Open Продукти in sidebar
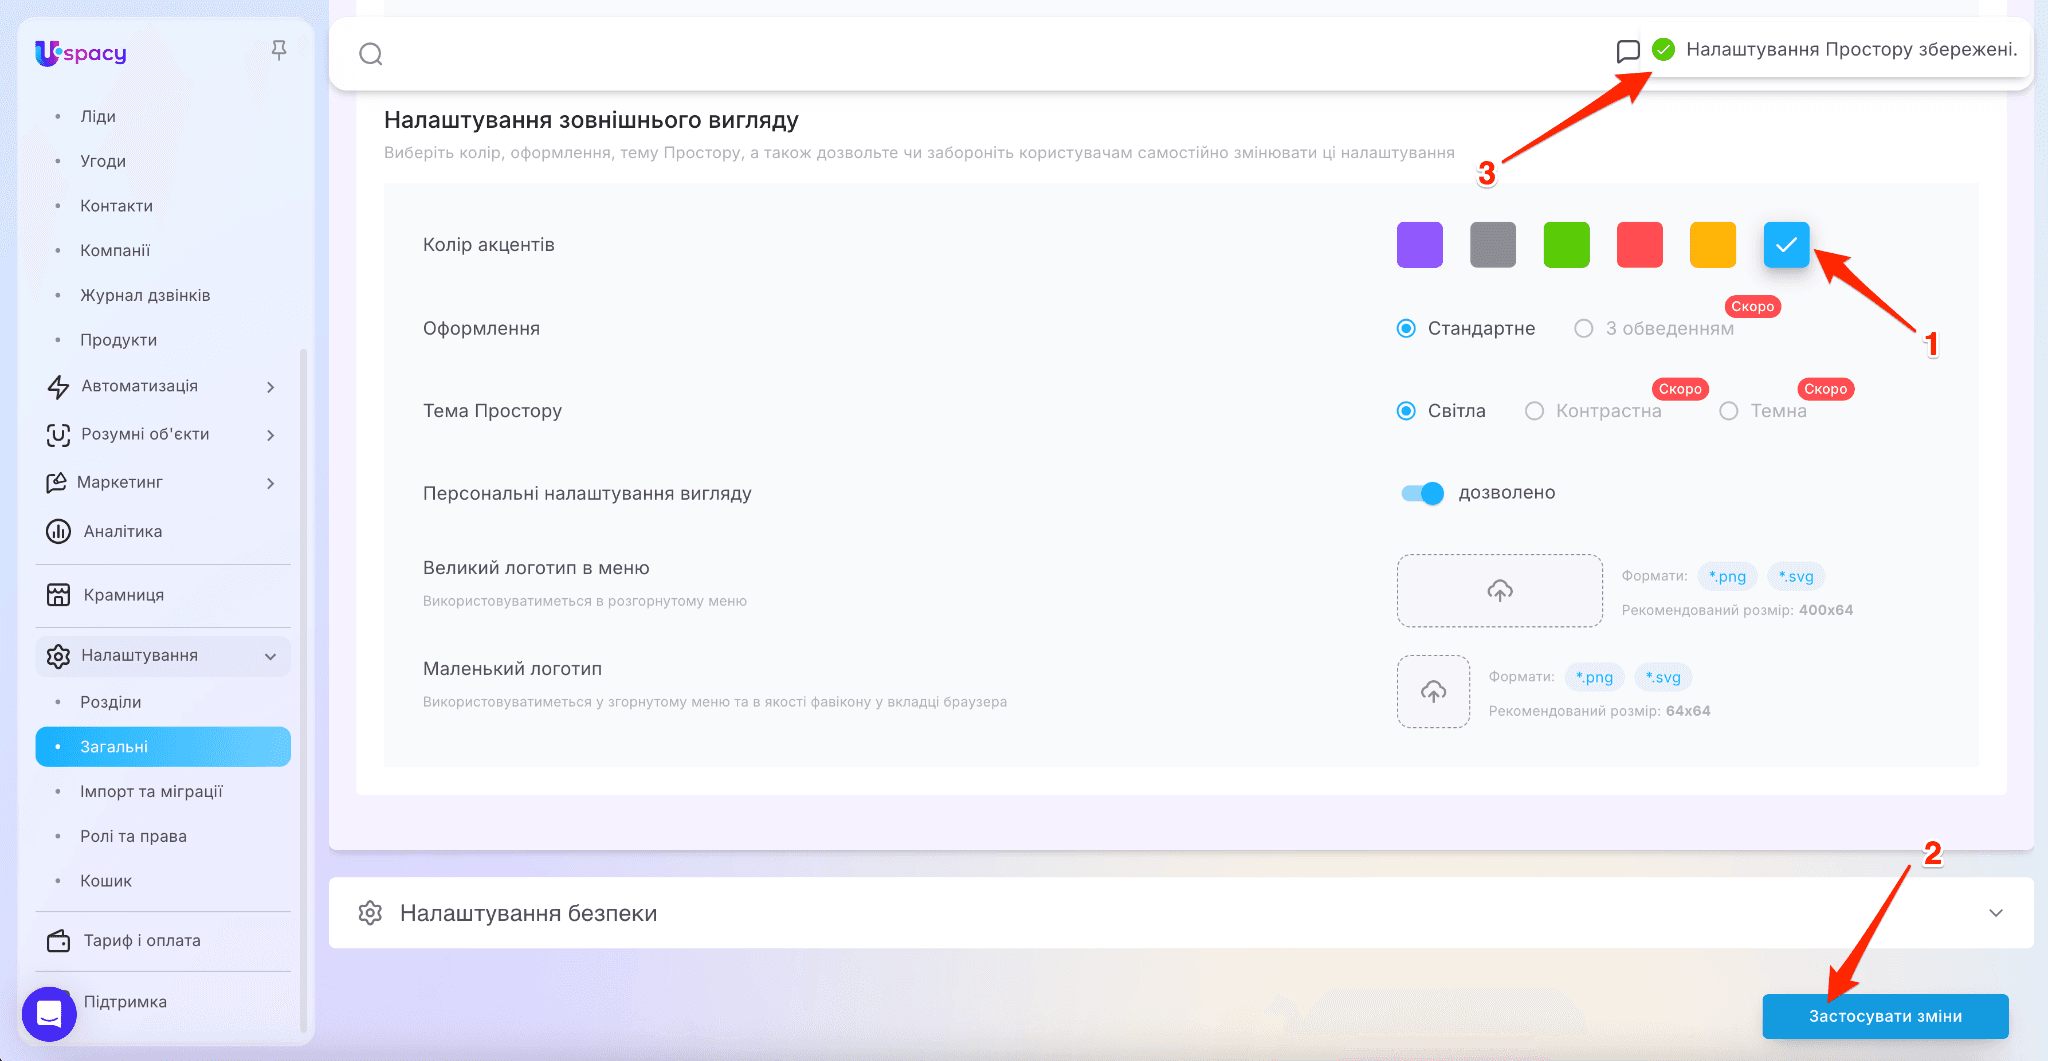 pyautogui.click(x=118, y=340)
